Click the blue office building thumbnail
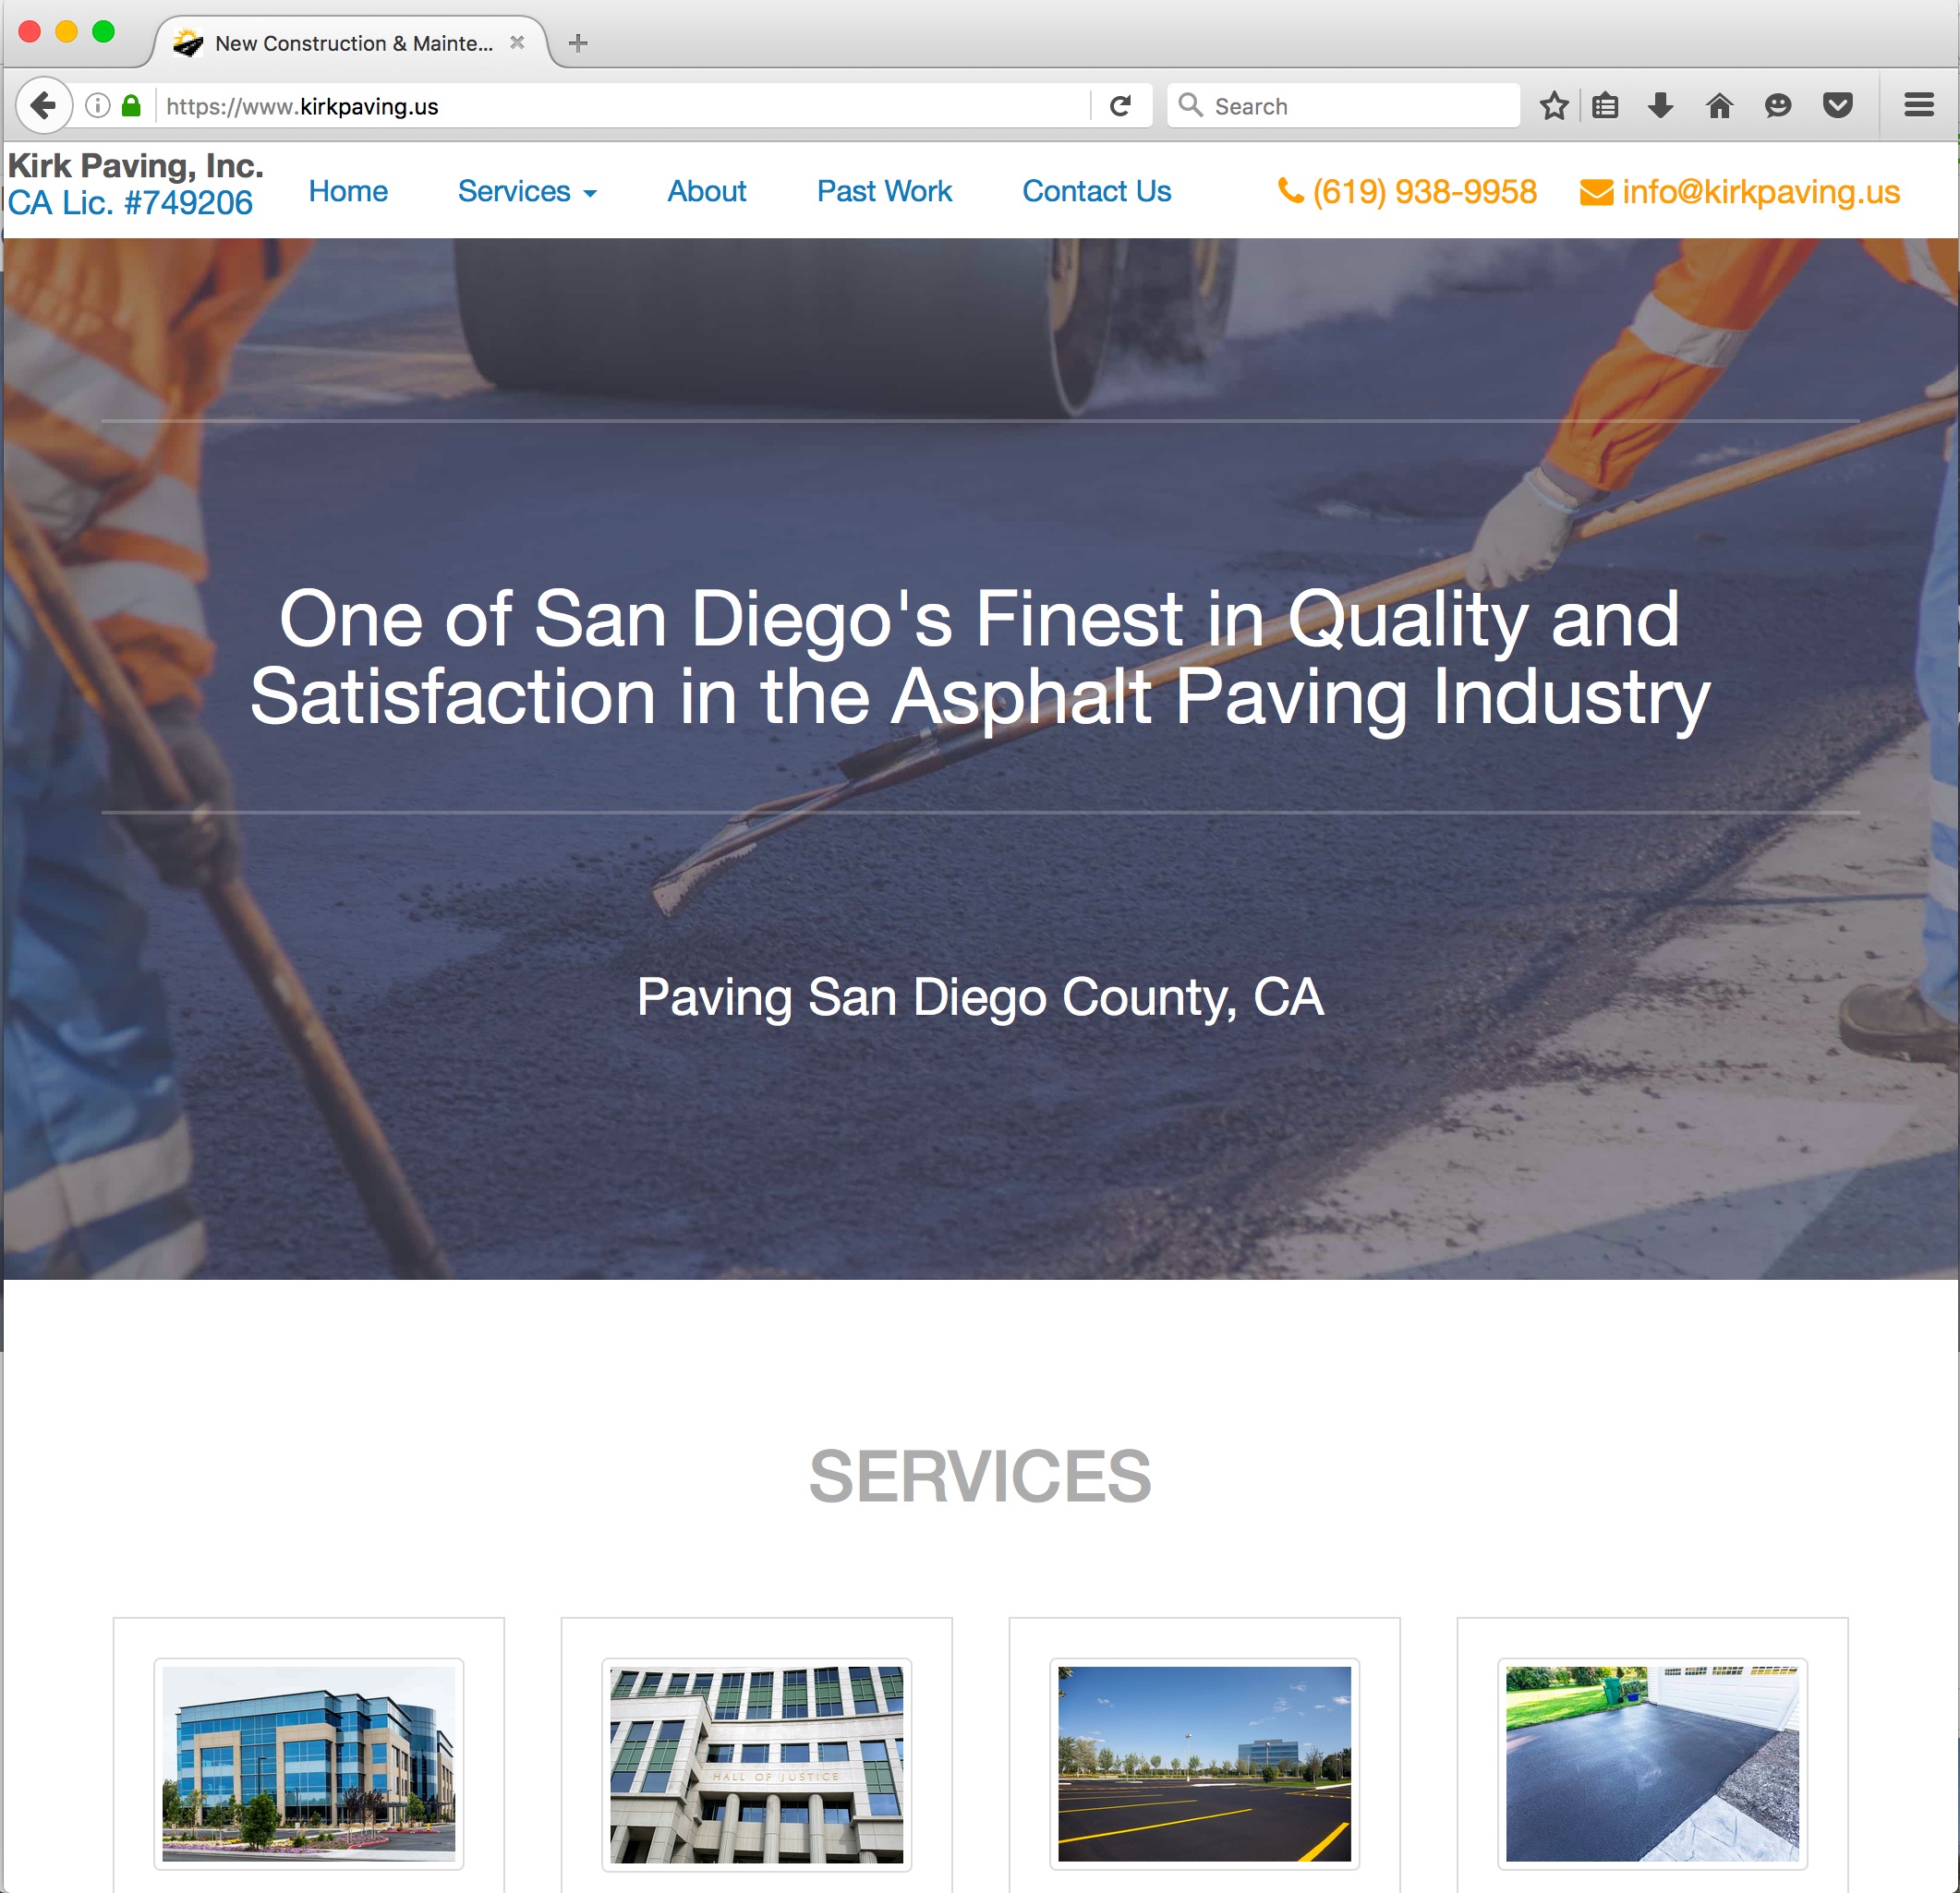1960x1893 pixels. [308, 1763]
